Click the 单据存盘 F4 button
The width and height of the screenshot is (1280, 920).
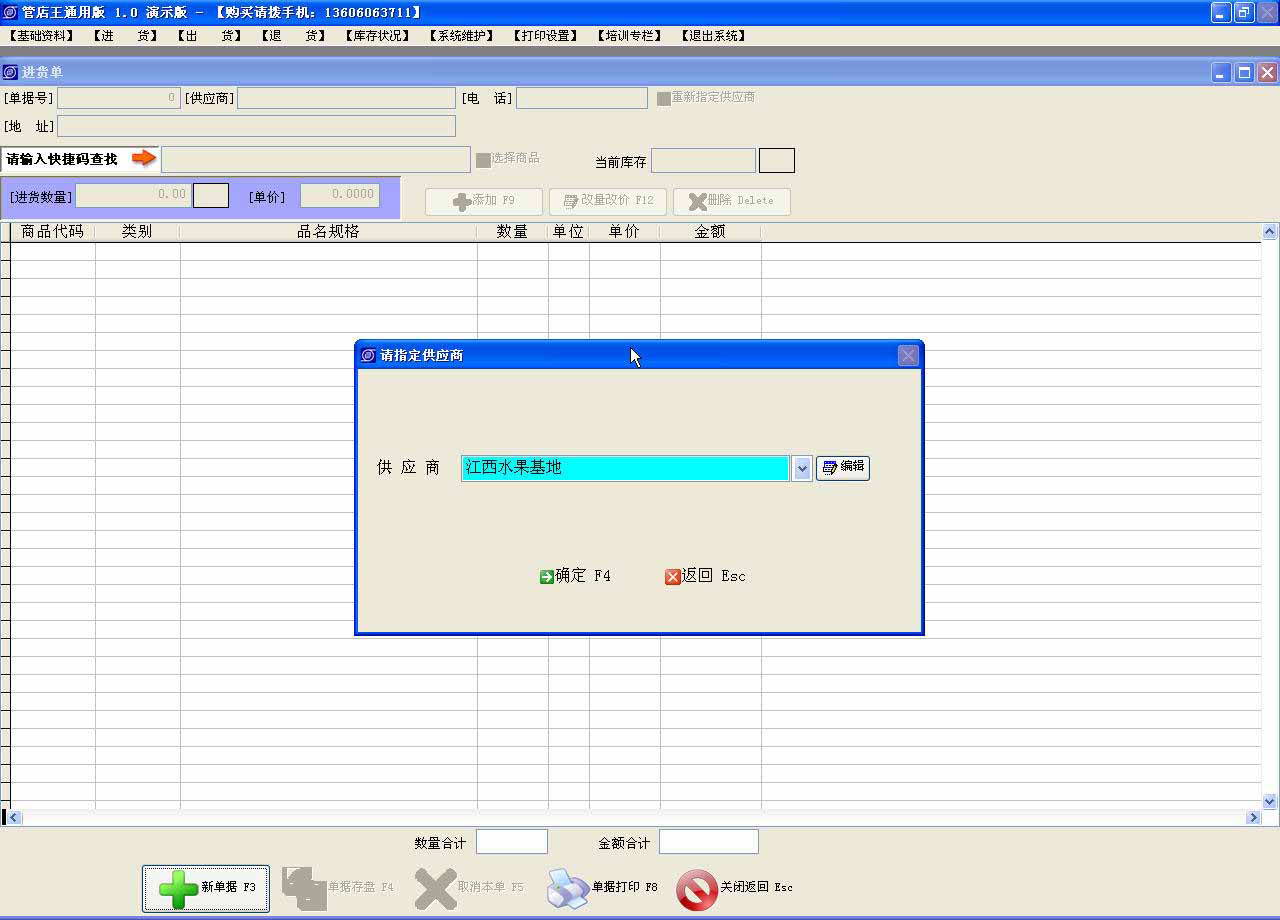339,888
